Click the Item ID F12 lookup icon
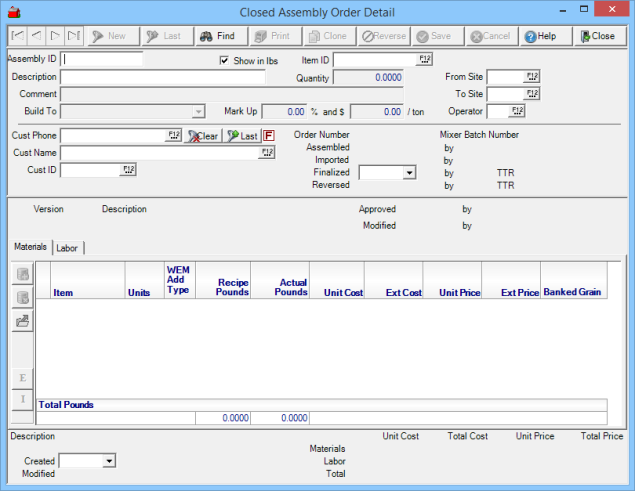This screenshot has height=491, width=635. click(423, 60)
